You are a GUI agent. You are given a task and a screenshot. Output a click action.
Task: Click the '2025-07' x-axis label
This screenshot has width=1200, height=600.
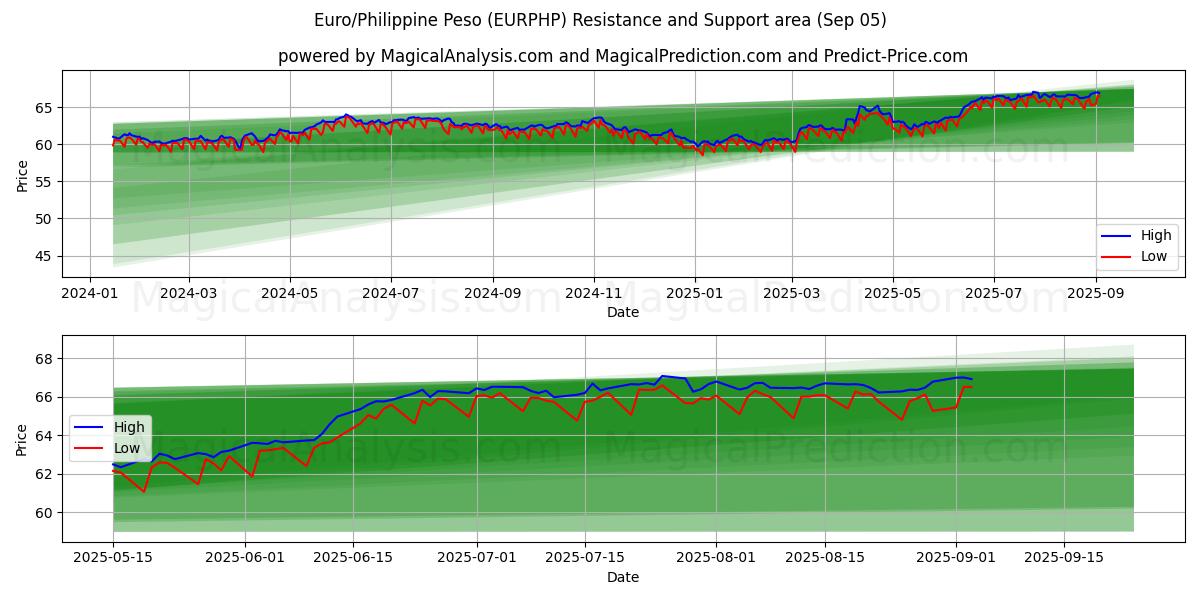tap(994, 293)
